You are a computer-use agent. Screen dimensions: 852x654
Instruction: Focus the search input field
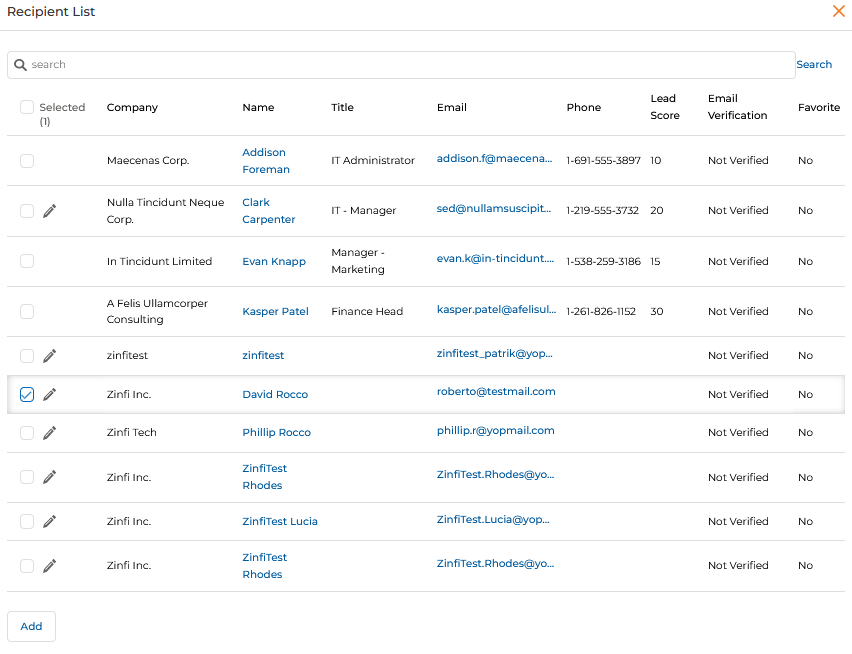coord(401,65)
